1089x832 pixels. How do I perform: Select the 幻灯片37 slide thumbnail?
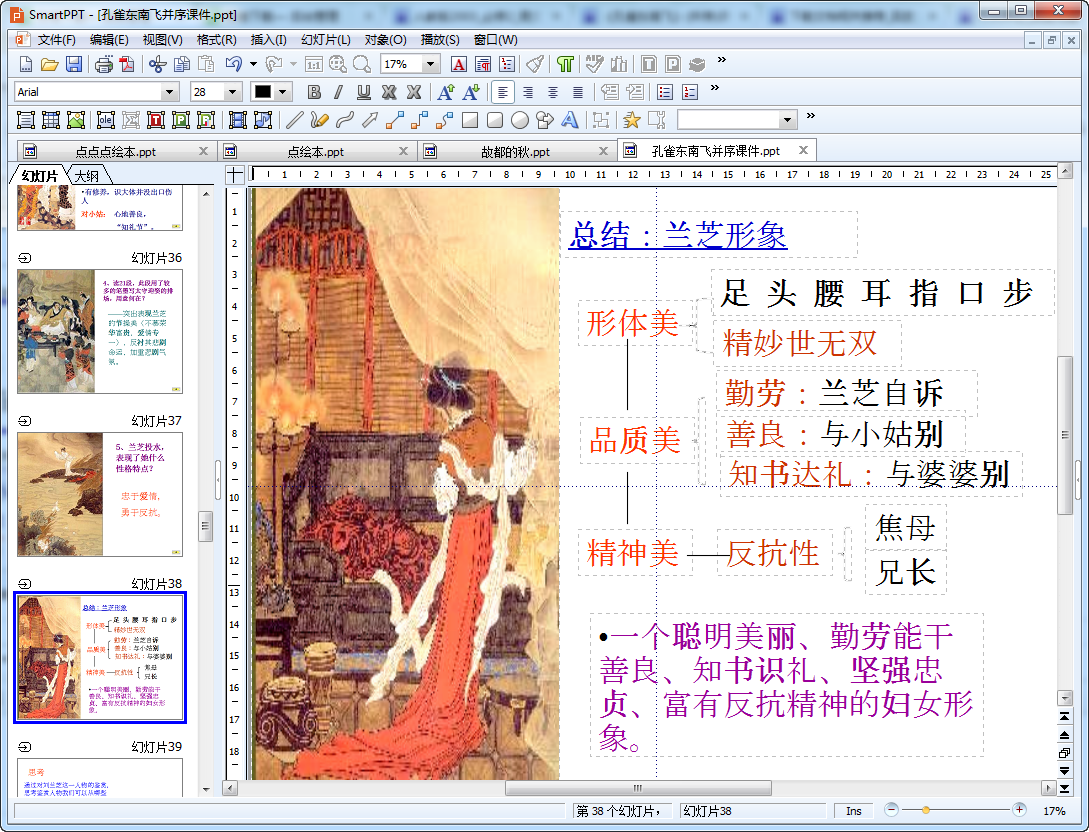click(100, 494)
